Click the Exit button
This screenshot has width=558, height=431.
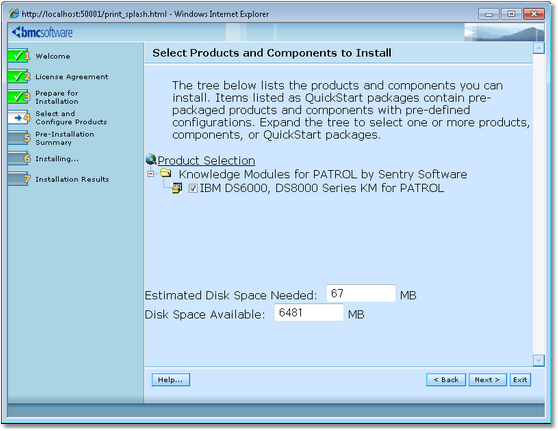click(x=520, y=380)
